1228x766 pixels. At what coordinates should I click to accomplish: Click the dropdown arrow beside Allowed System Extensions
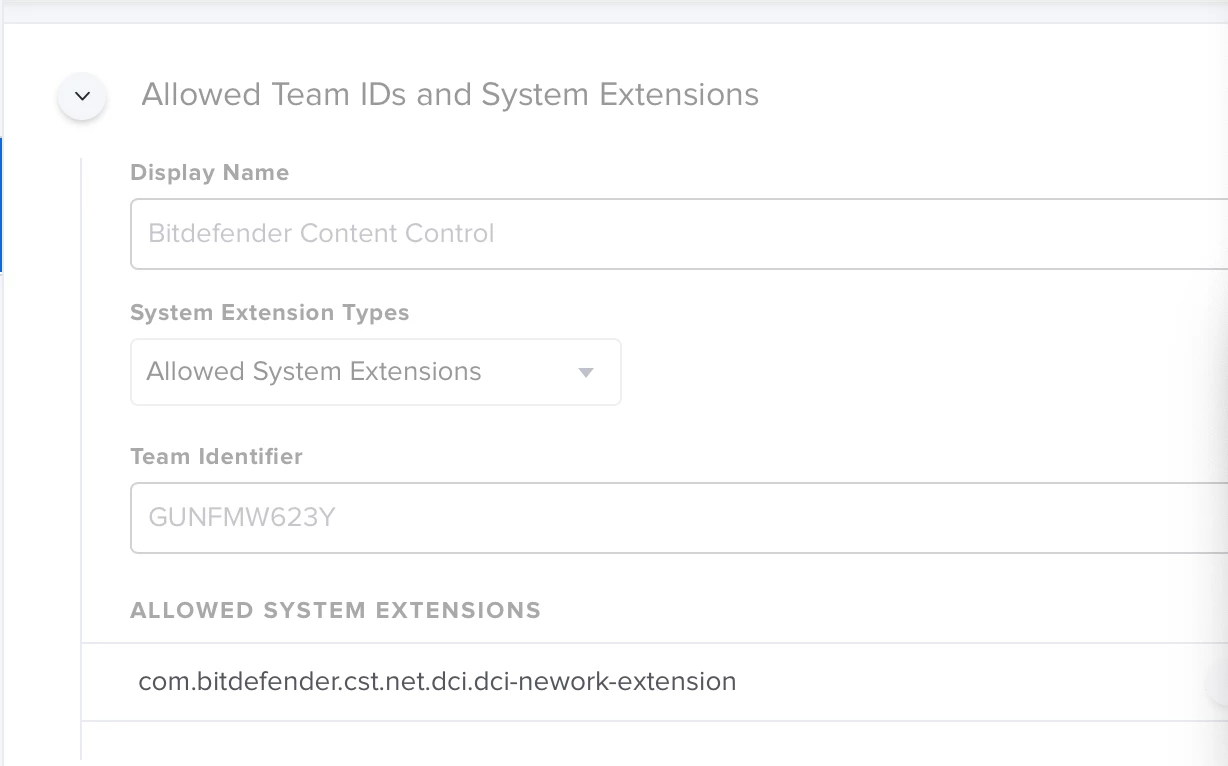tap(586, 373)
